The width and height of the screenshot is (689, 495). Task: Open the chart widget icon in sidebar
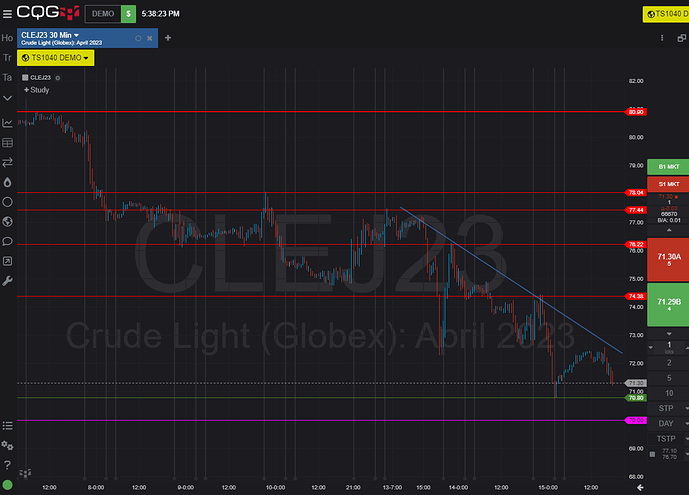click(7, 123)
